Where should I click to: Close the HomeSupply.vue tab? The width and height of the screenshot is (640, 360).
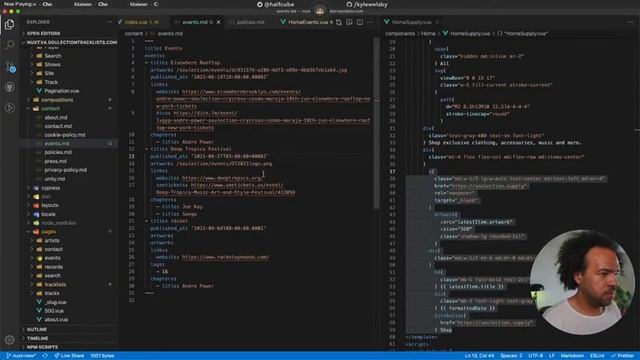(x=437, y=22)
